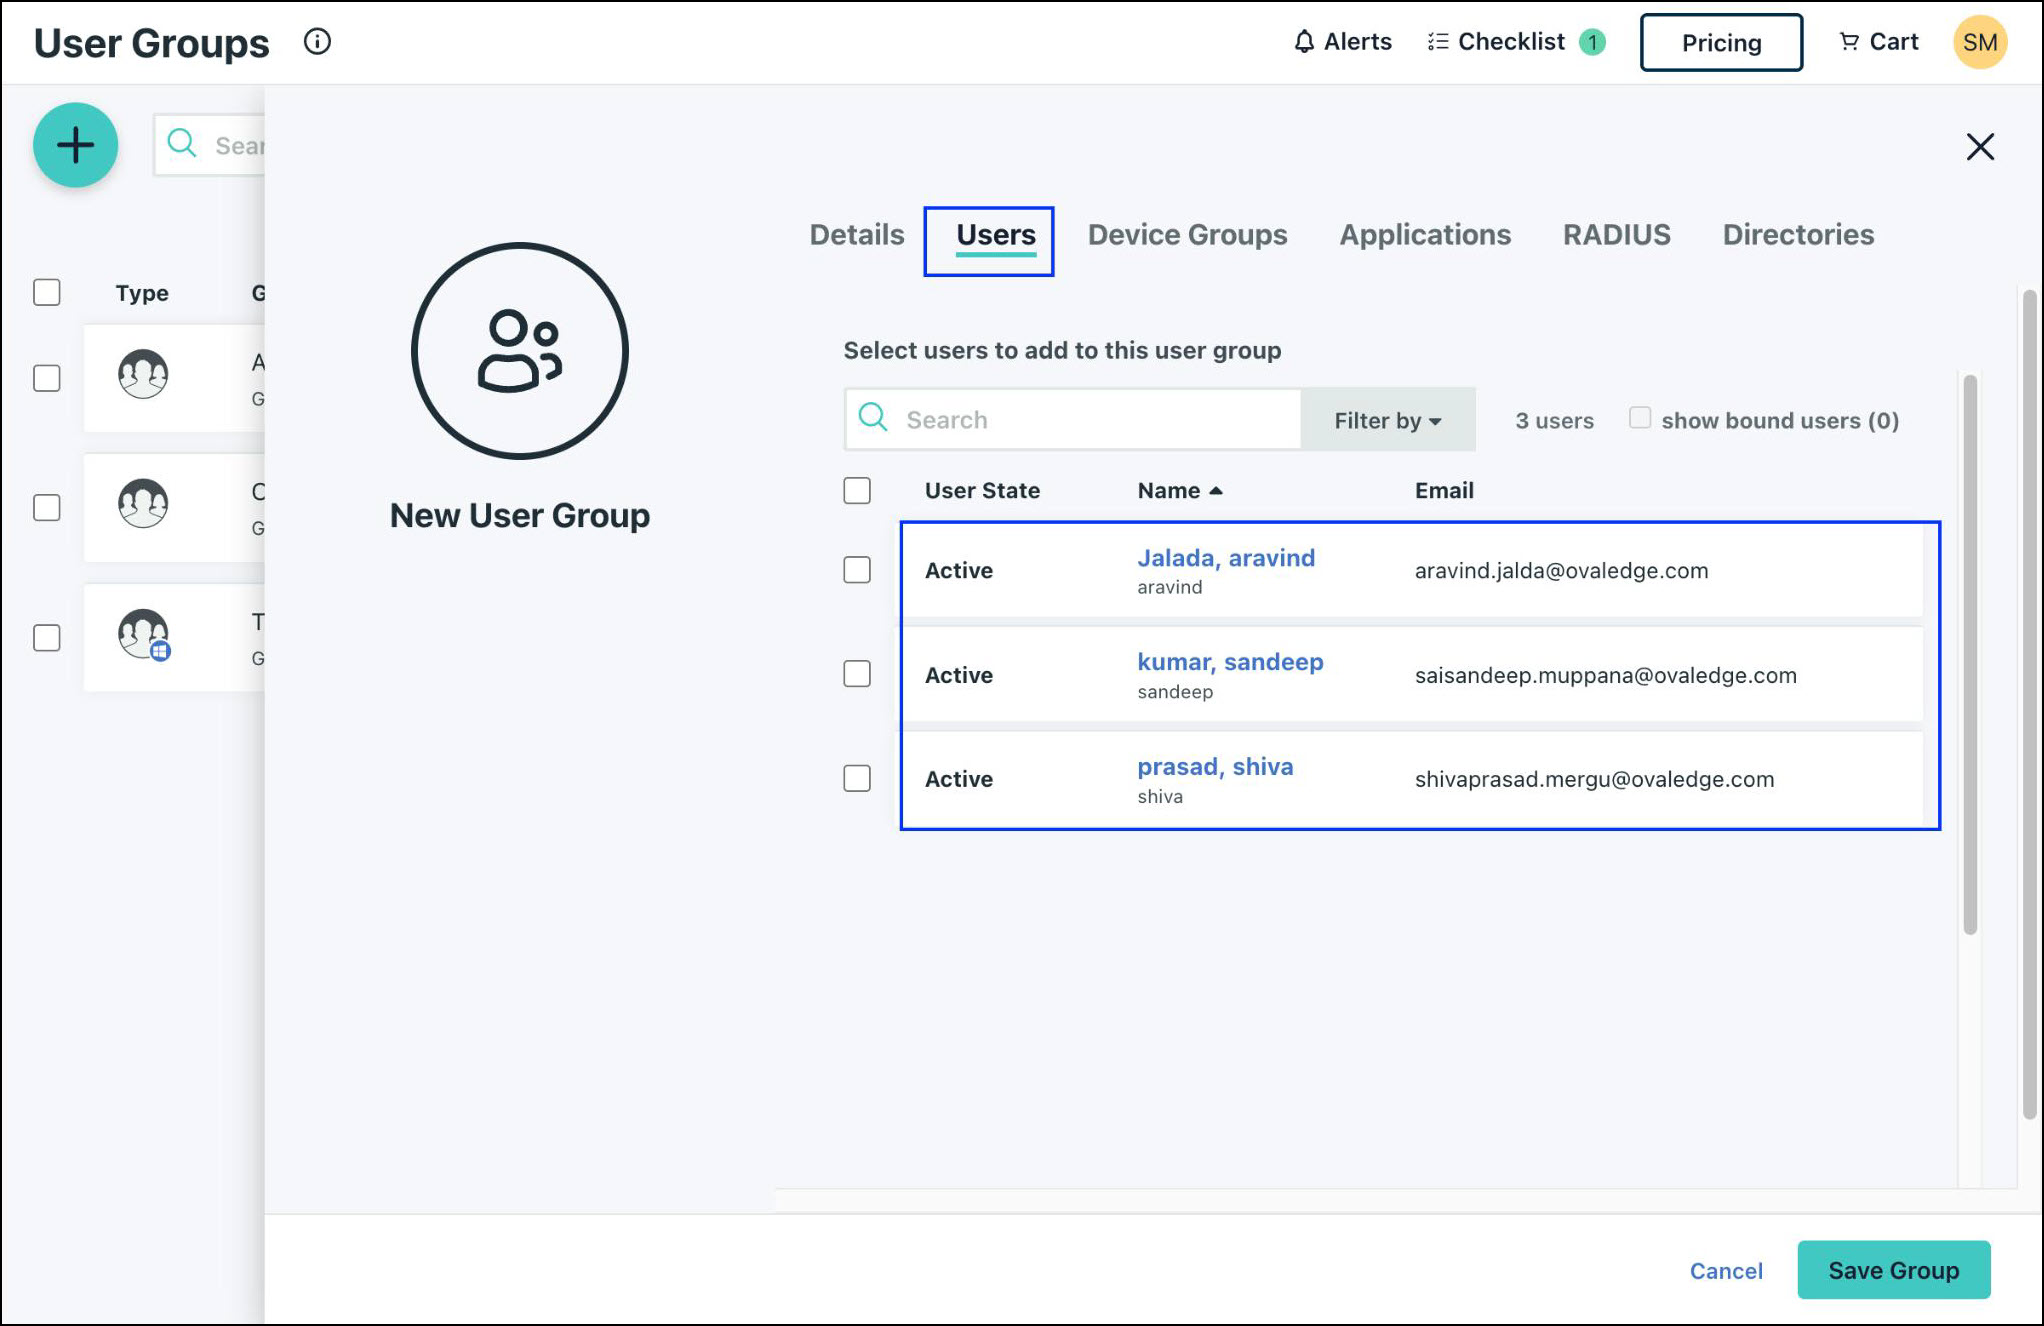This screenshot has width=2044, height=1326.
Task: Open the Alerts bell icon
Action: click(1304, 42)
